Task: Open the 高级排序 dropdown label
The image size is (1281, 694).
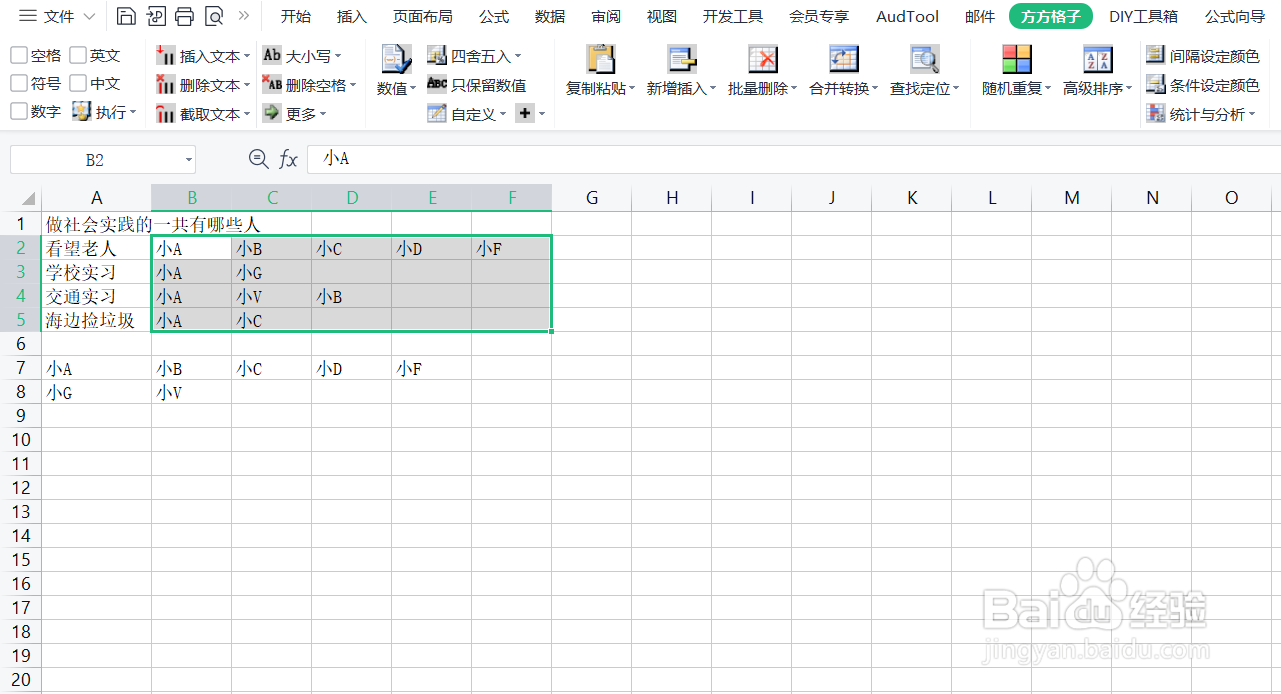Action: point(1097,89)
